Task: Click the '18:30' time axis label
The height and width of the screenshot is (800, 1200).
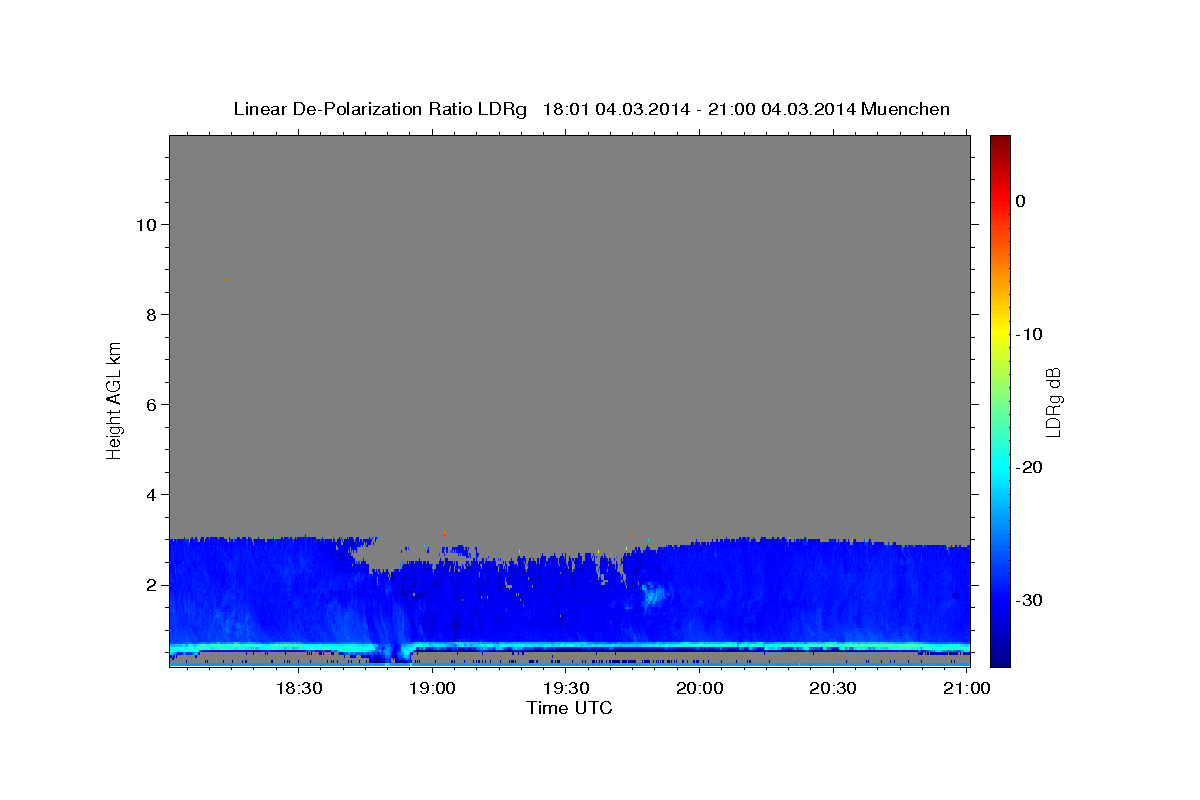Action: pyautogui.click(x=298, y=689)
